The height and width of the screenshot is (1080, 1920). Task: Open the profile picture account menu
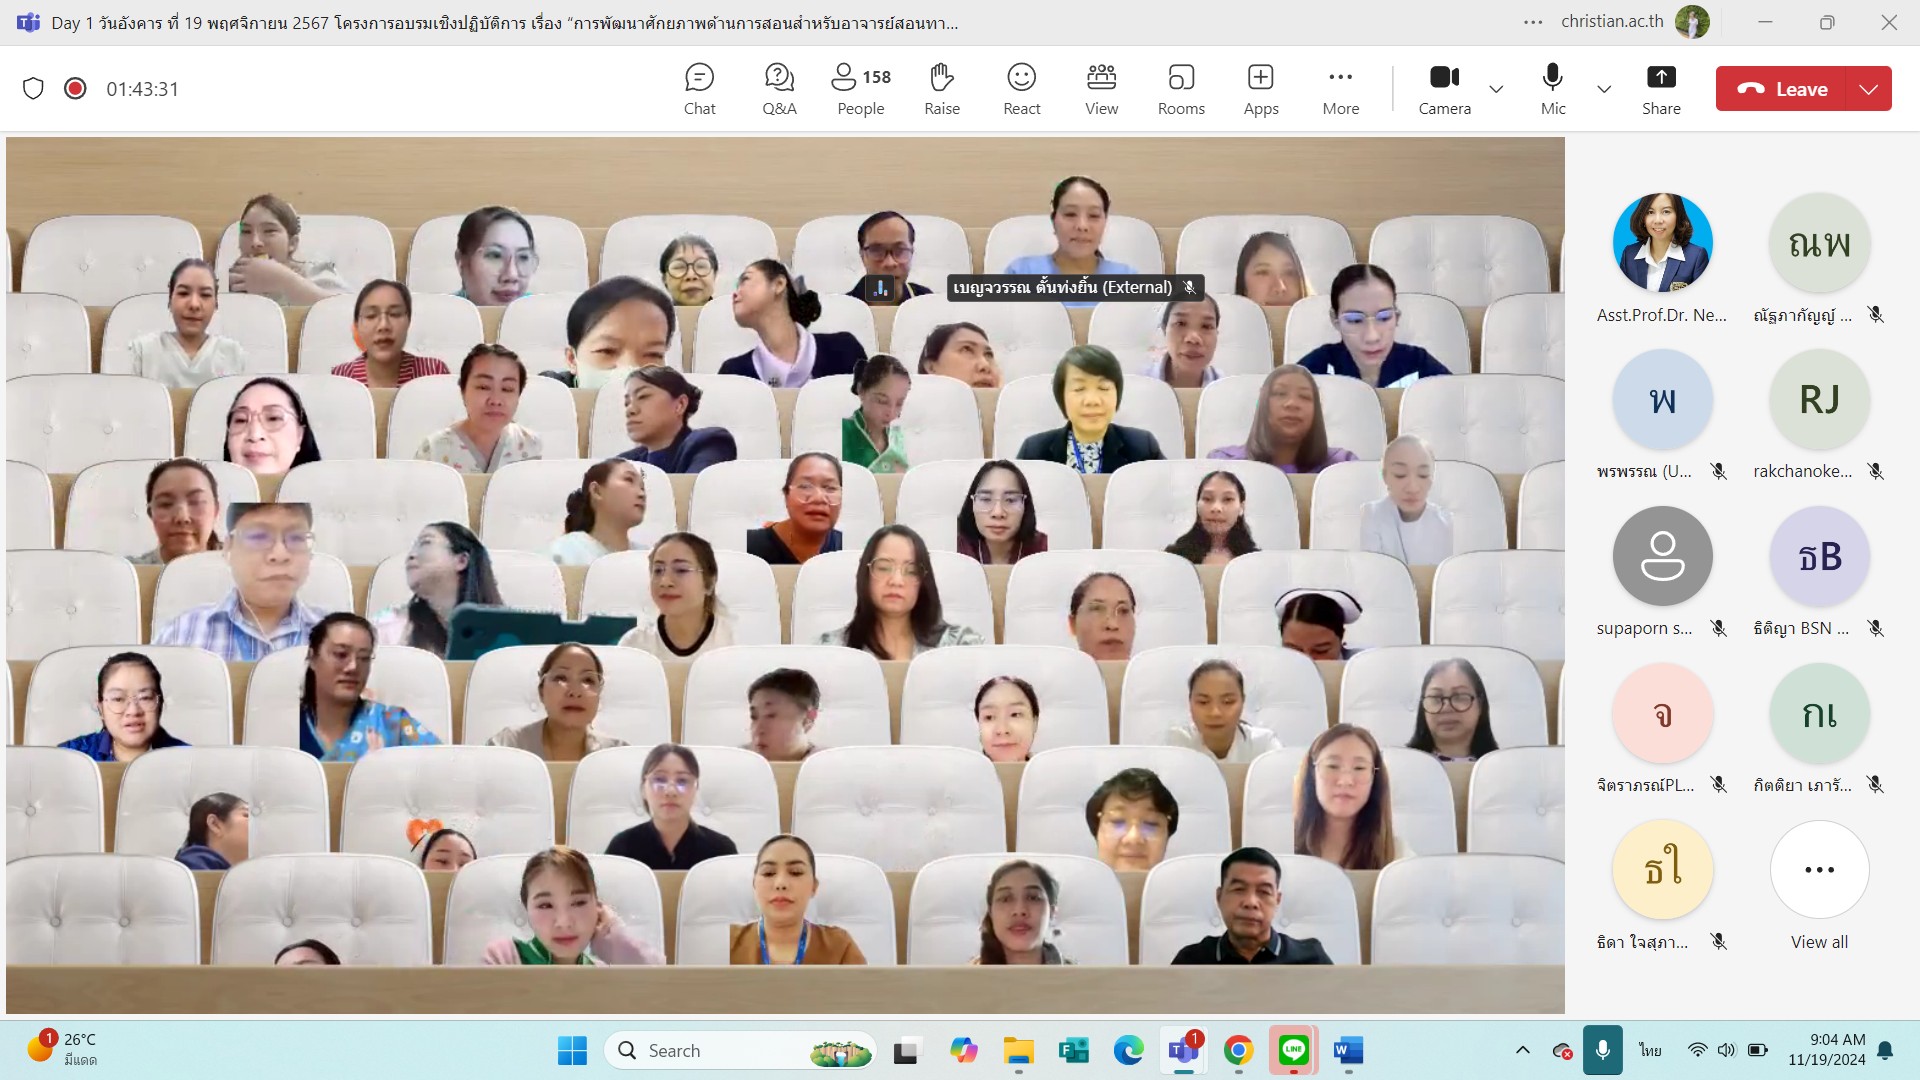1692,22
